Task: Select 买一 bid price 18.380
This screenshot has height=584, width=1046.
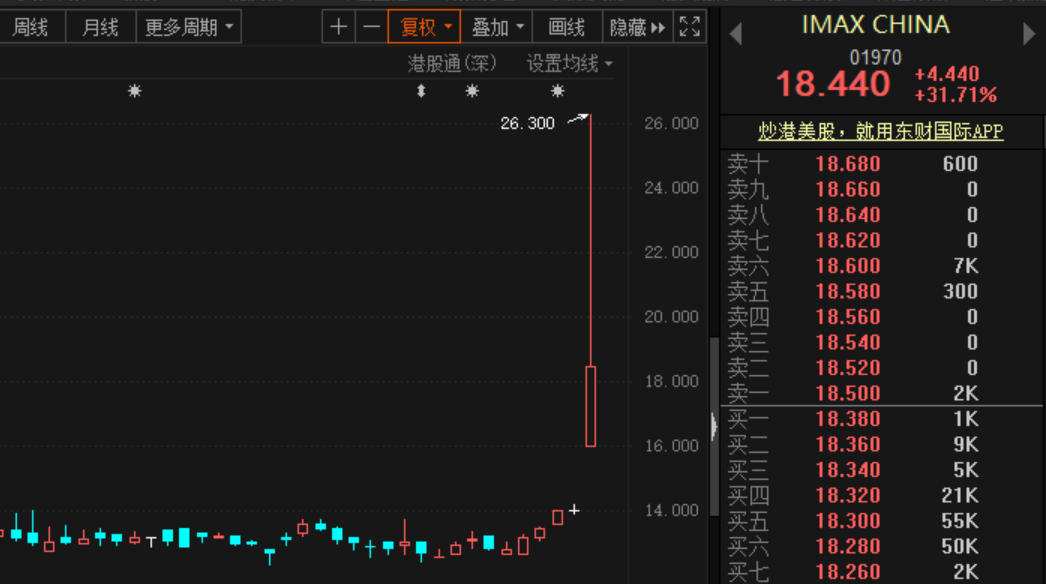Action: (x=848, y=418)
